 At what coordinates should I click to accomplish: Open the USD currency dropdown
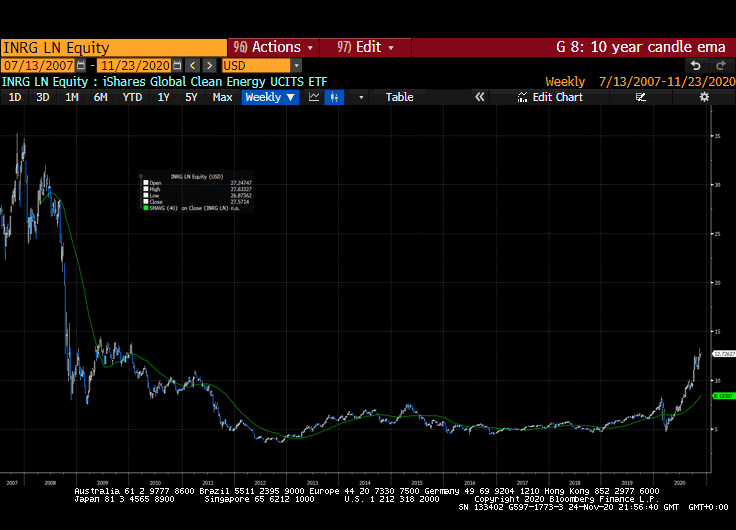point(296,65)
